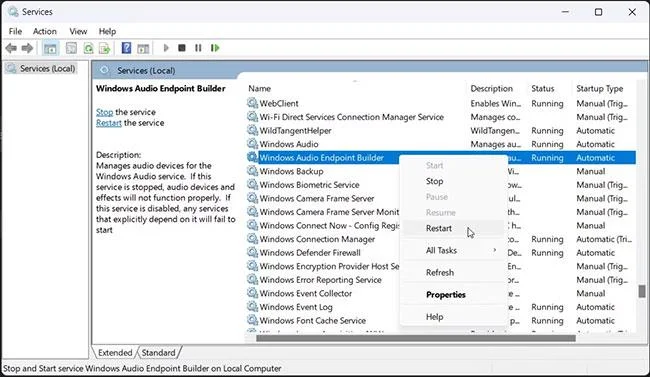Select the Wi-Fi Direct Services Connection Manager Service row
Image resolution: width=650 pixels, height=377 pixels.
(x=441, y=117)
